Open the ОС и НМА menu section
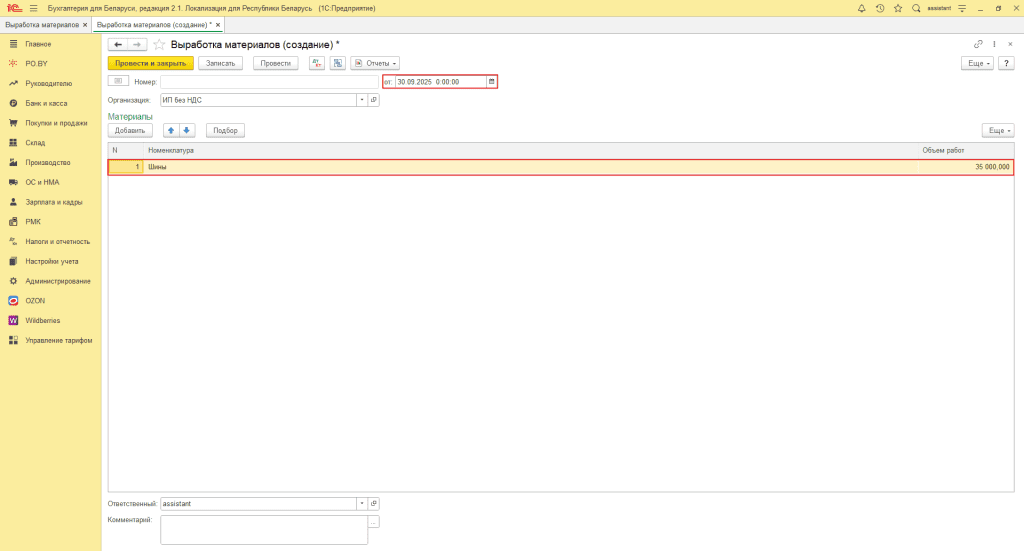 tap(42, 182)
